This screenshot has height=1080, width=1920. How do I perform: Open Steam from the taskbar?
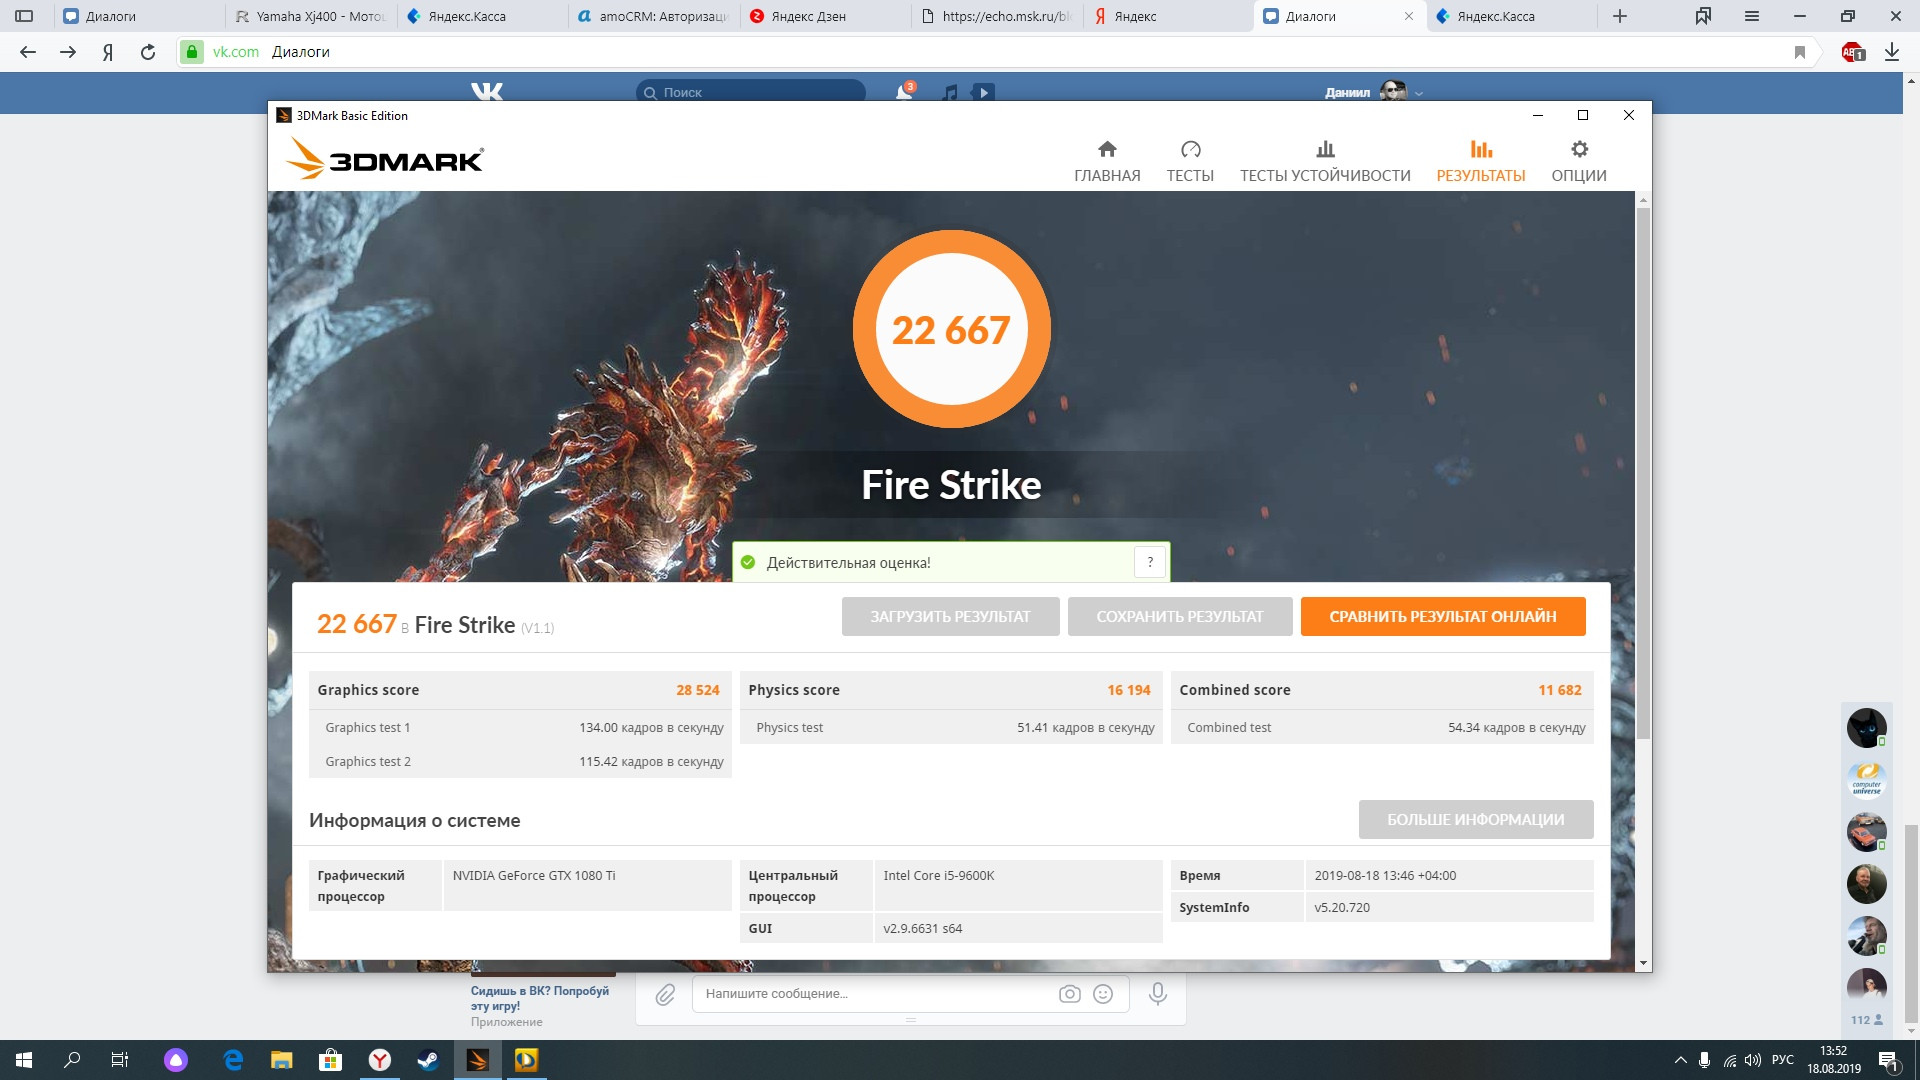click(428, 1060)
